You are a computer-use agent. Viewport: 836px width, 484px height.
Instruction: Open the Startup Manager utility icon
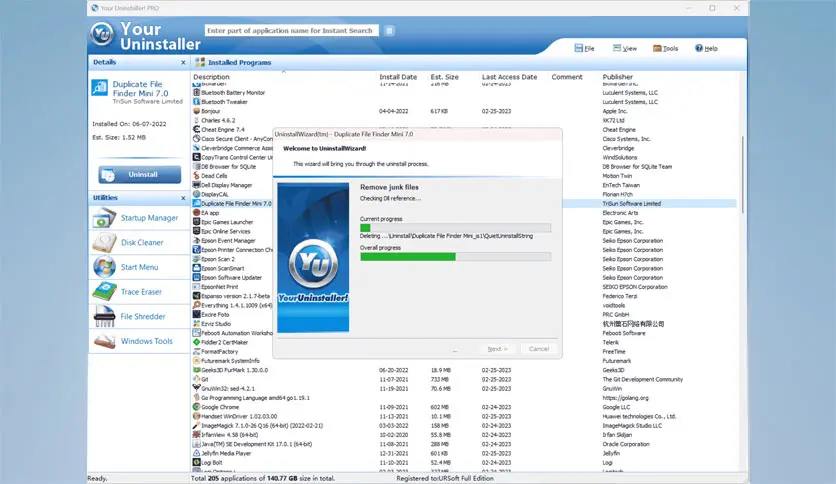tap(104, 218)
